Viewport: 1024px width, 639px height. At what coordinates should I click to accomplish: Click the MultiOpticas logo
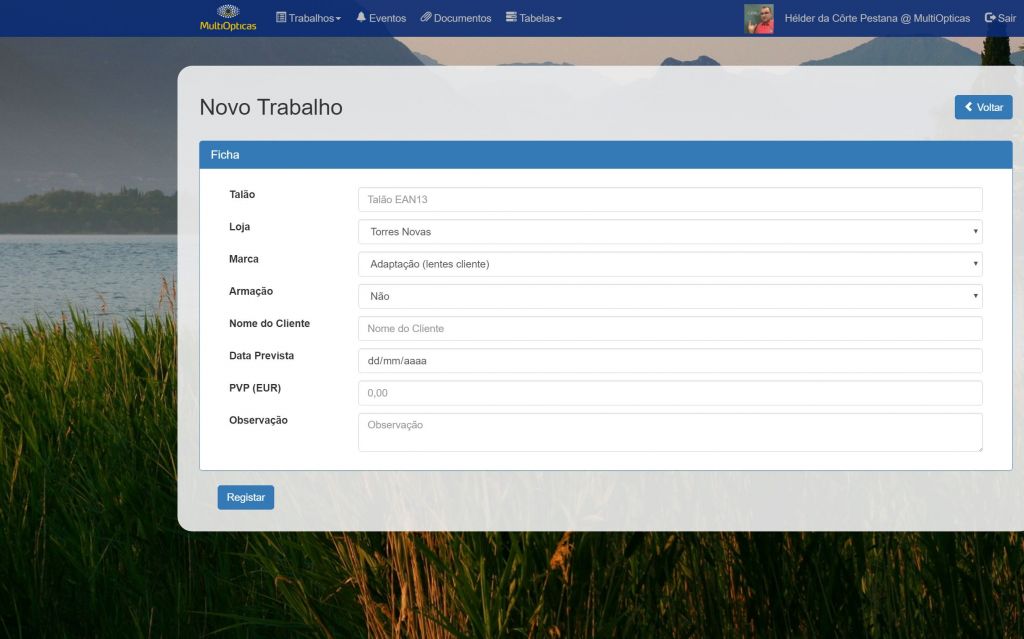point(228,17)
